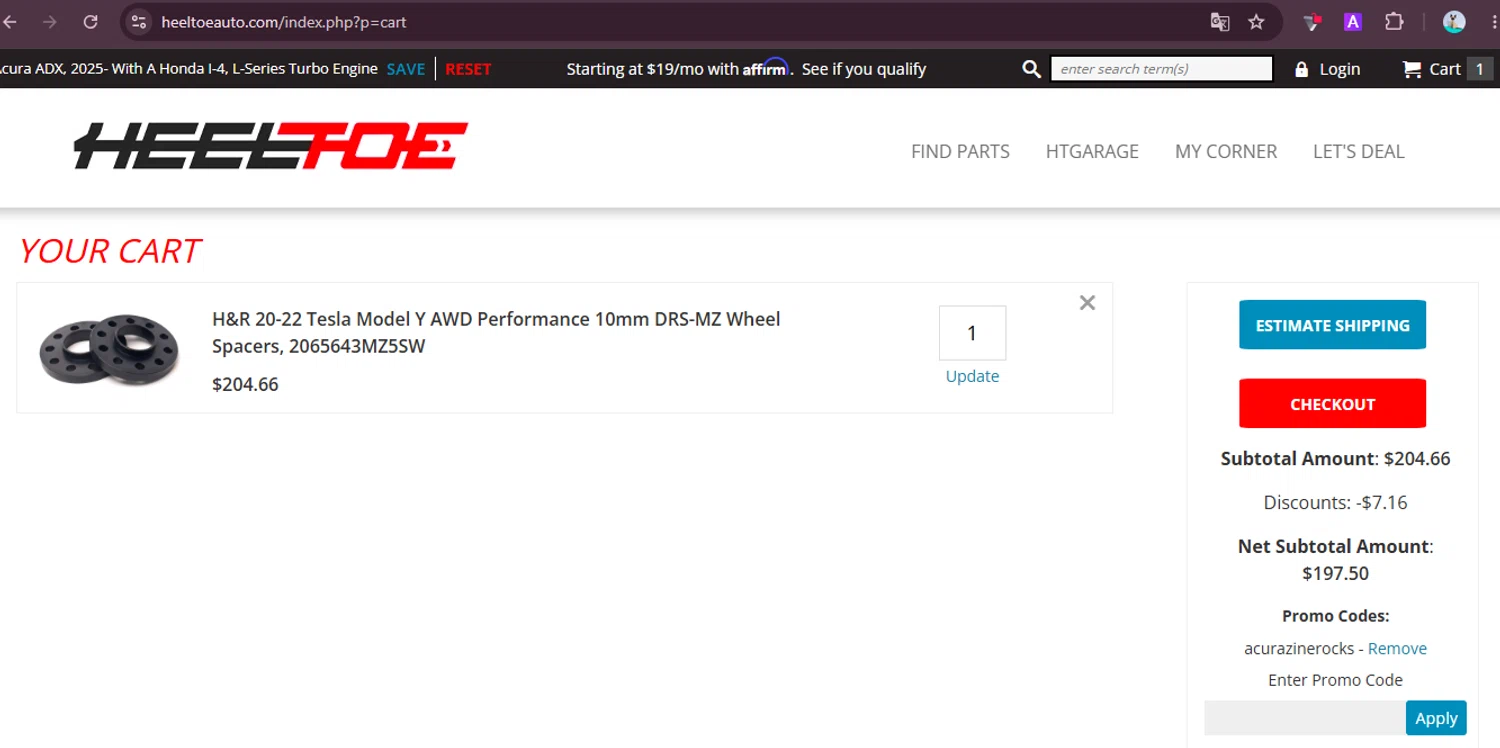Click SAVE for the selected vehicle

406,69
